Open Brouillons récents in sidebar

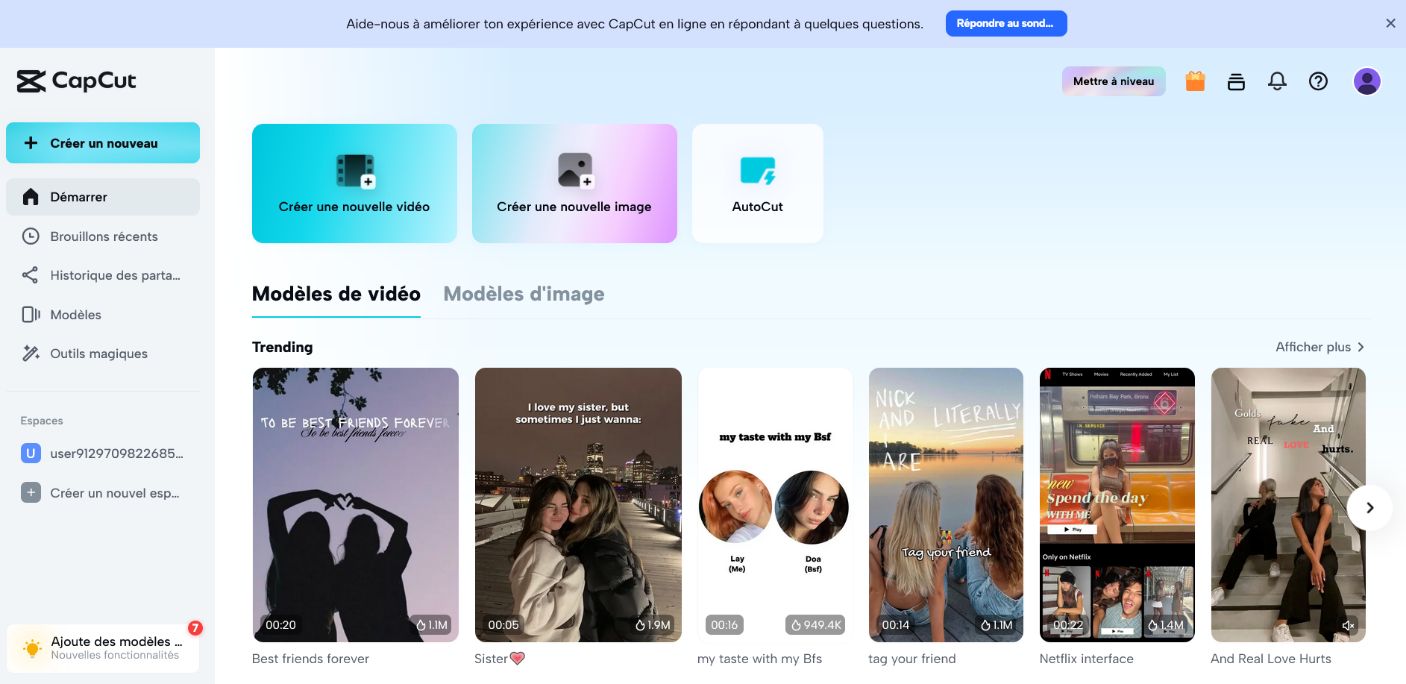pyautogui.click(x=102, y=237)
